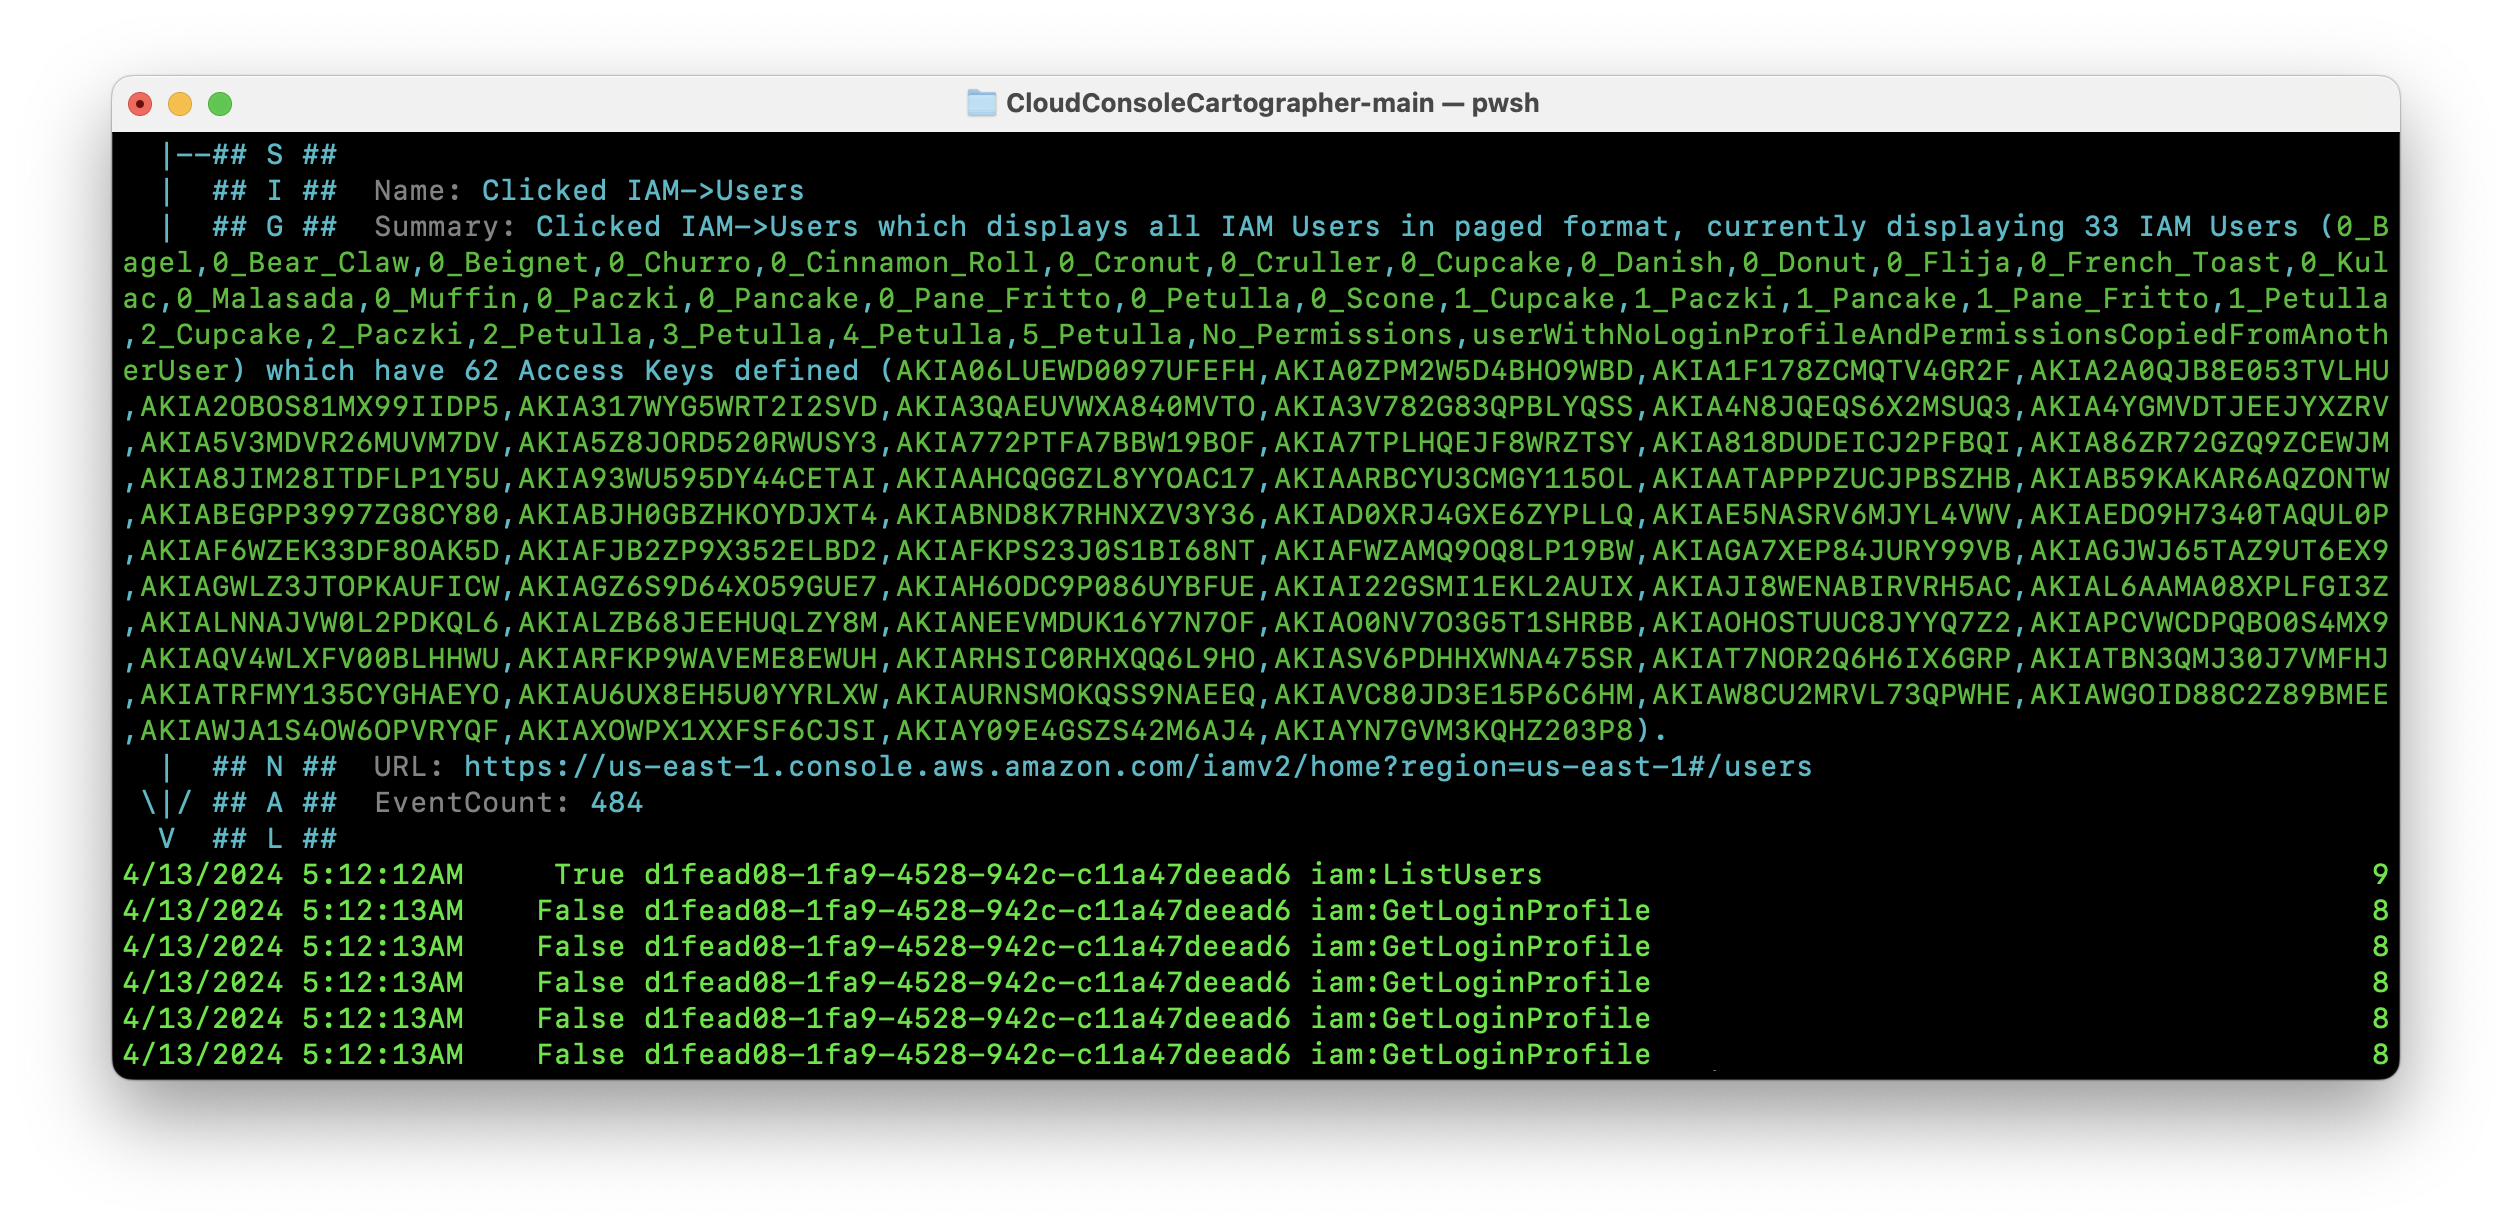
Task: Click access key AKIAI22GSMI1EKL2AUIX
Action: pos(1454,586)
